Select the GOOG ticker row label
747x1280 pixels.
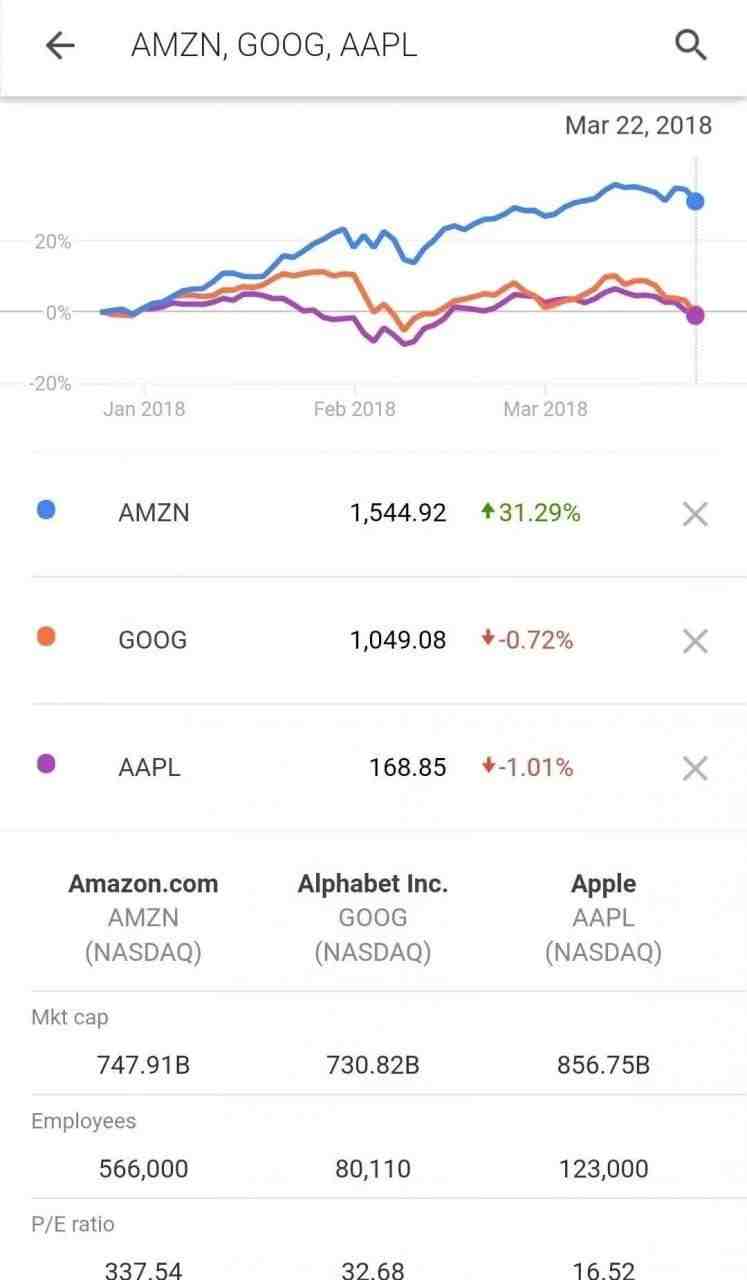153,640
